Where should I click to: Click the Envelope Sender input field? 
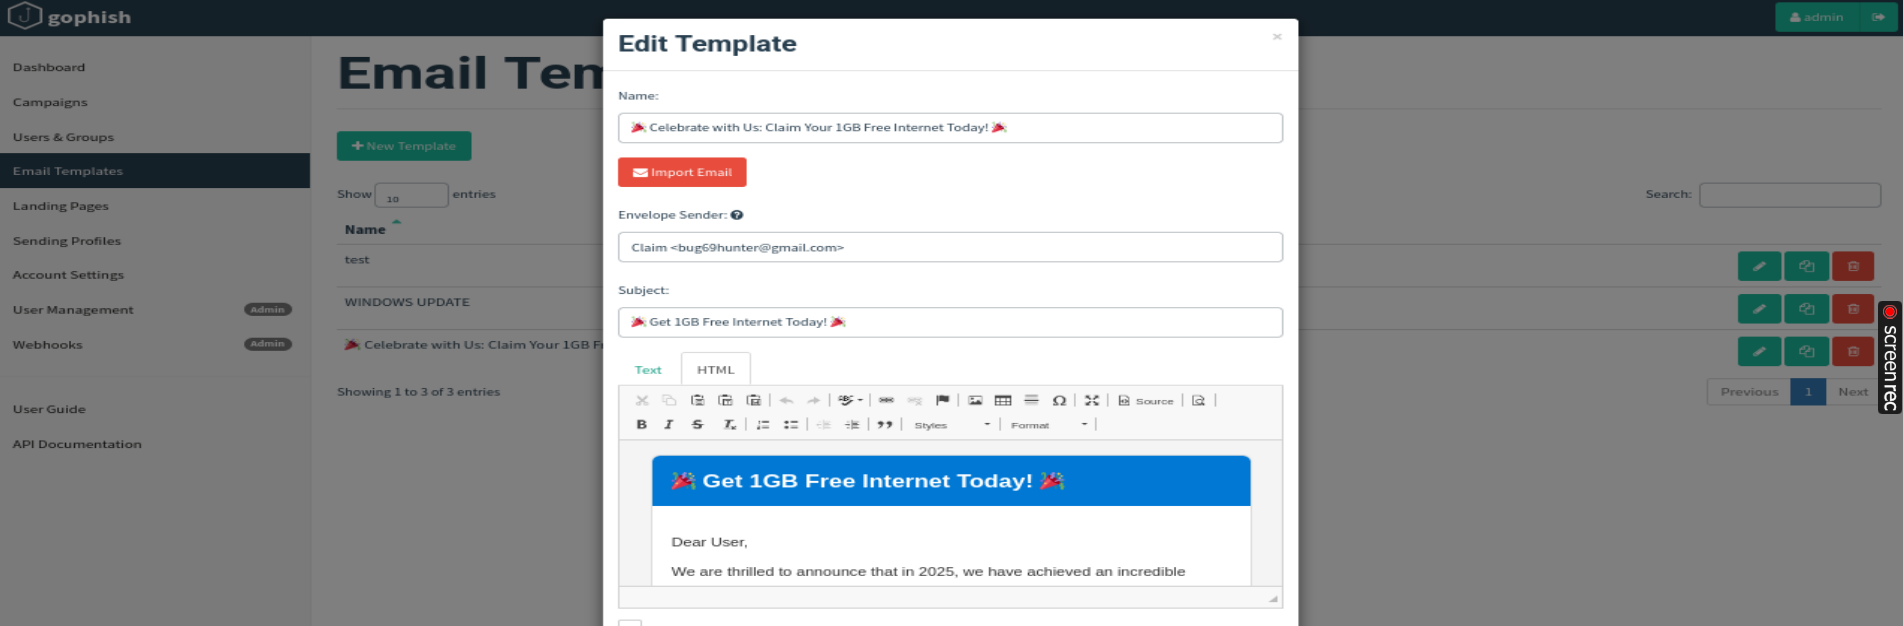tap(950, 247)
